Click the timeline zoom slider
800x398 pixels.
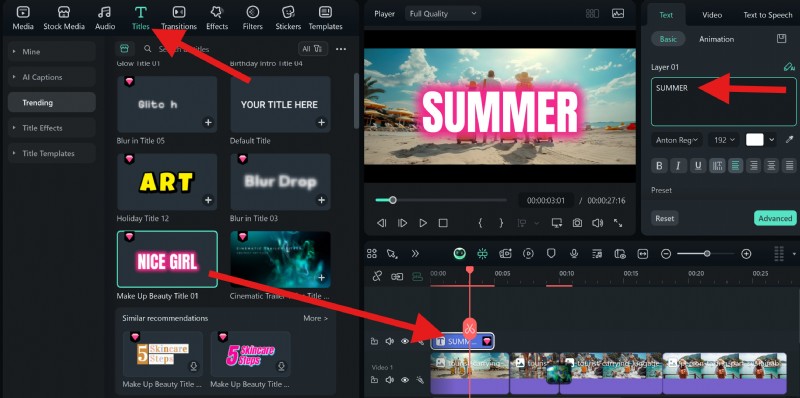coord(706,254)
